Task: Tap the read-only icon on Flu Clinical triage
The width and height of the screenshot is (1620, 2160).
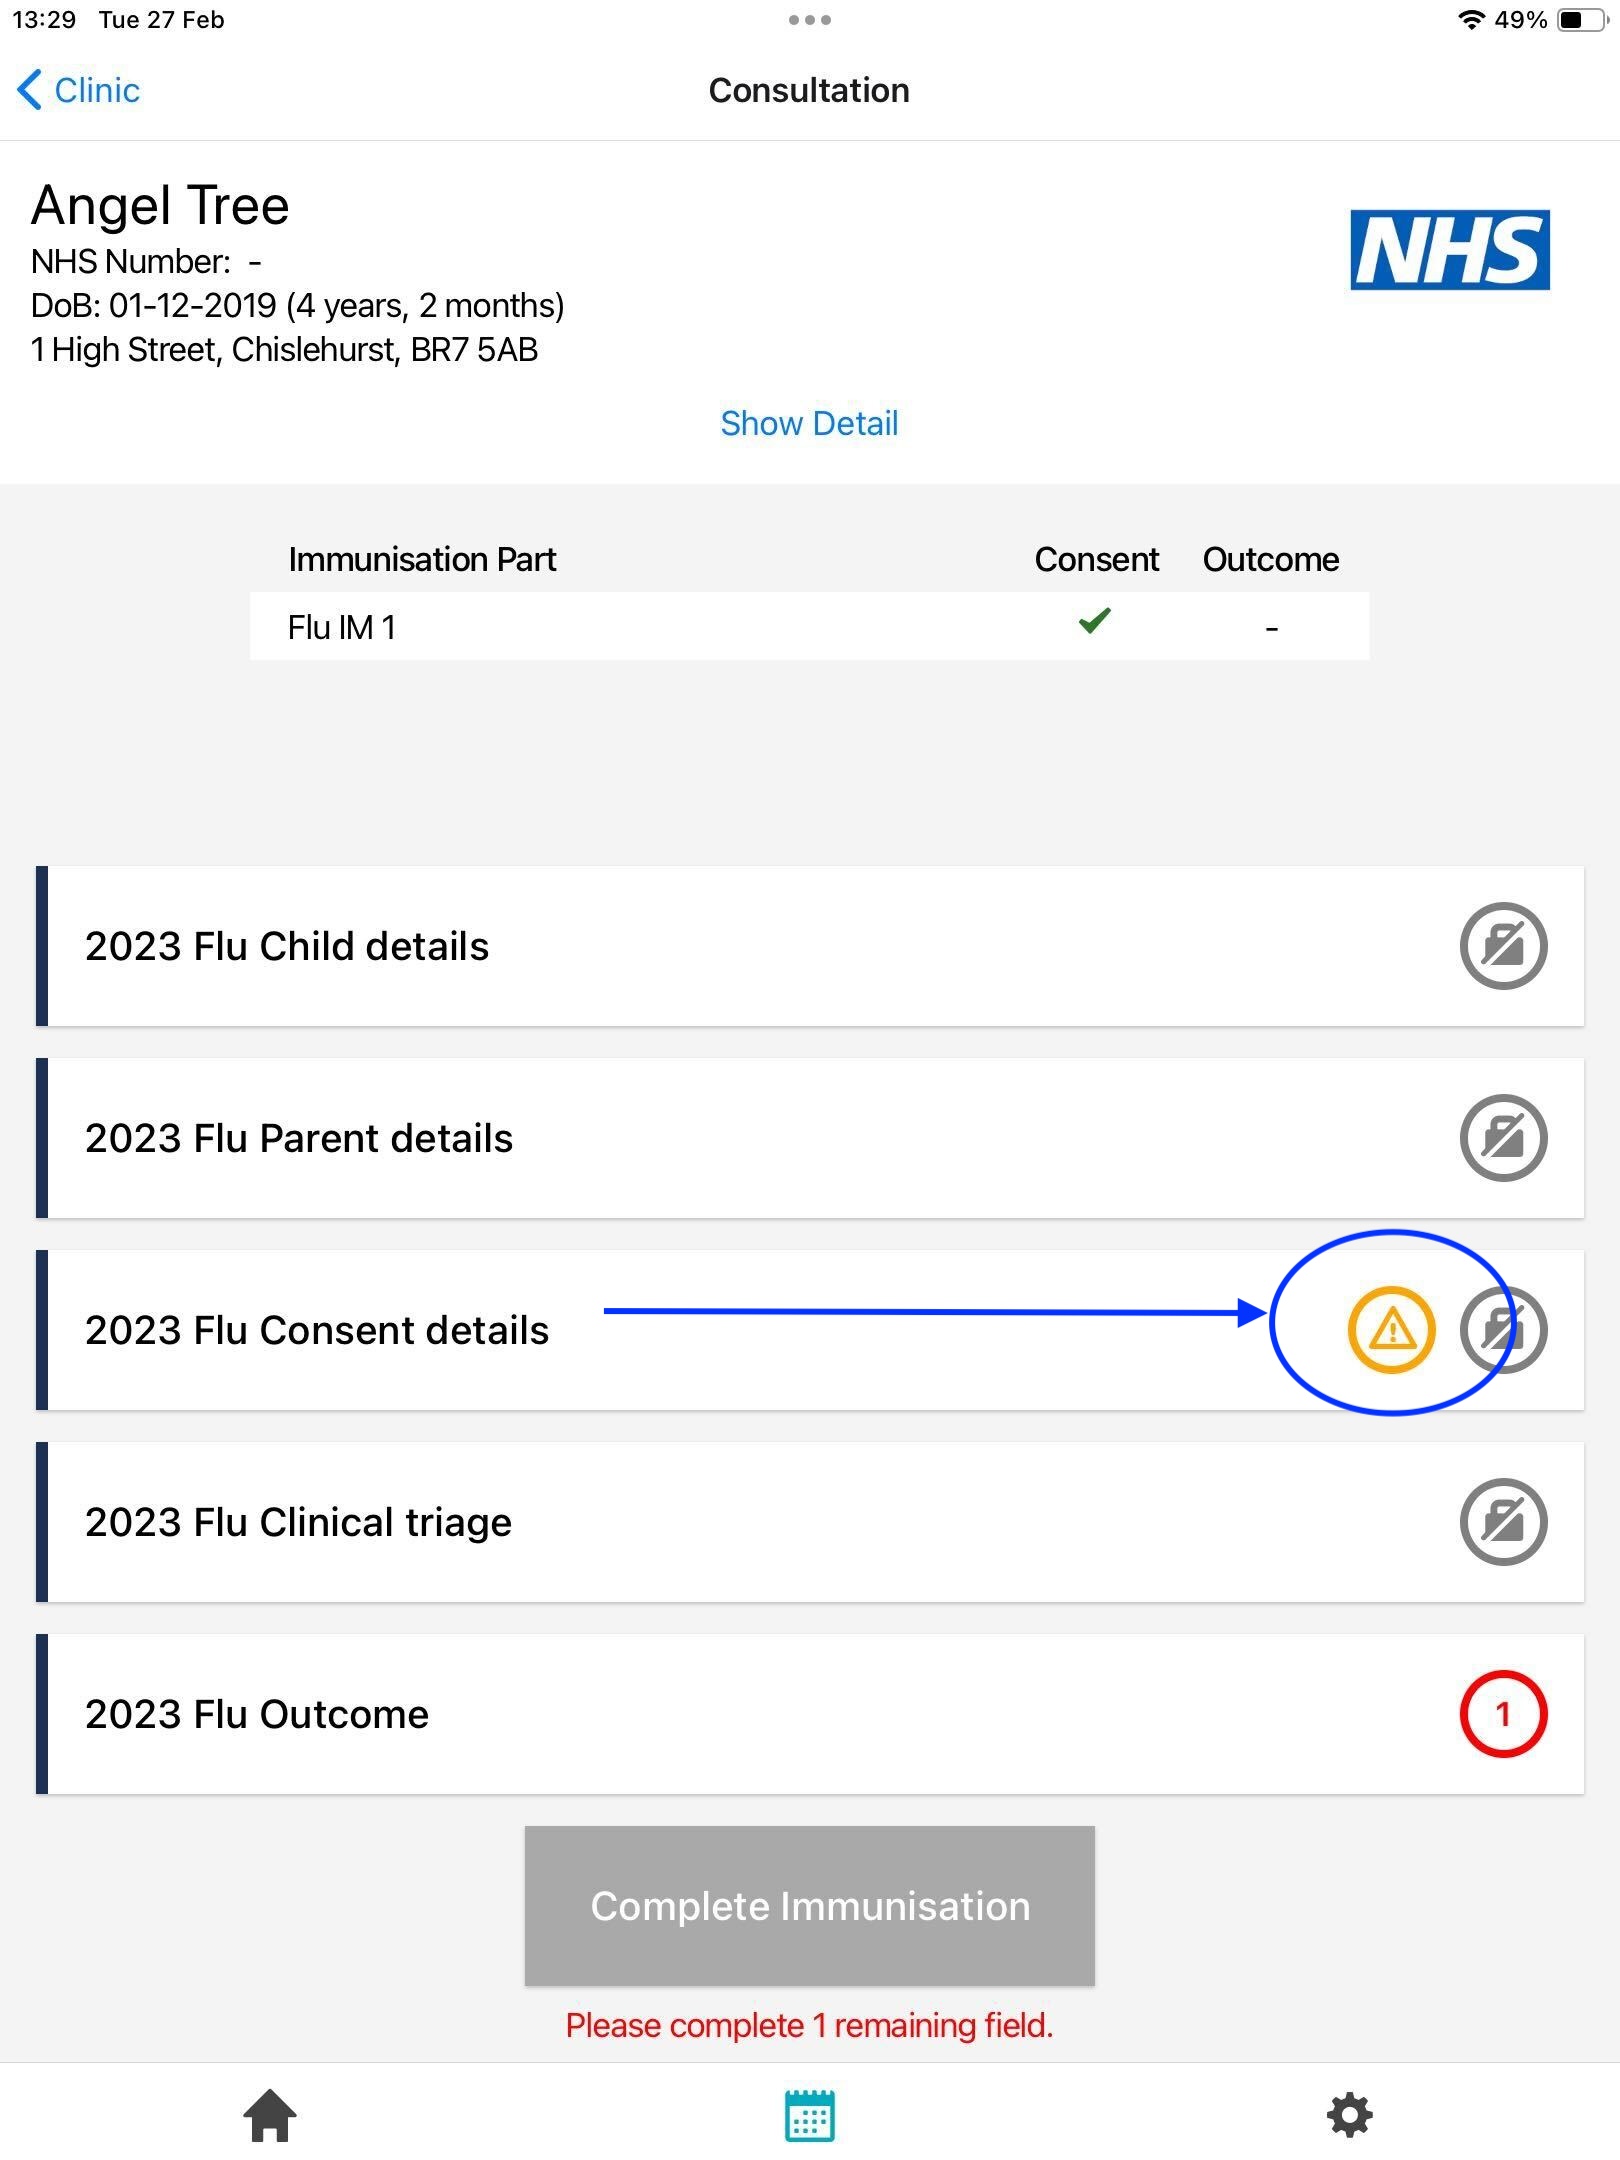Action: tap(1503, 1522)
